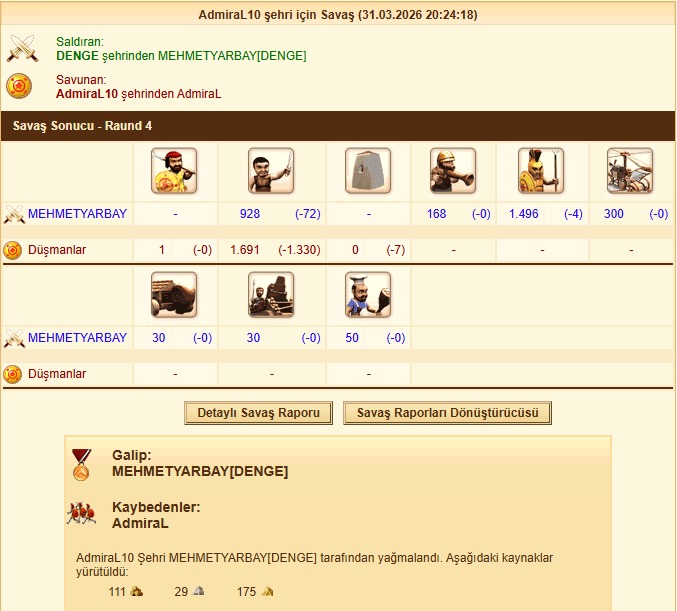This screenshot has height=611, width=677.
Task: Click looted marble amount 29
Action: coord(181,592)
